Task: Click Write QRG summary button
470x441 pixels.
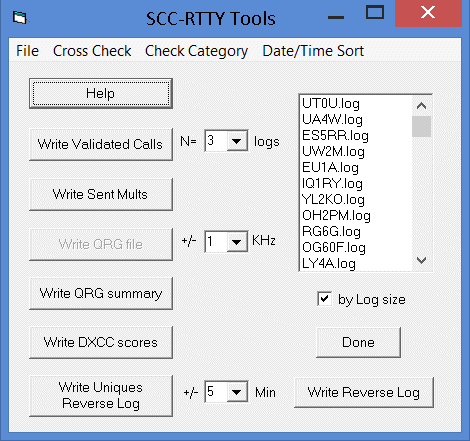Action: tap(101, 293)
